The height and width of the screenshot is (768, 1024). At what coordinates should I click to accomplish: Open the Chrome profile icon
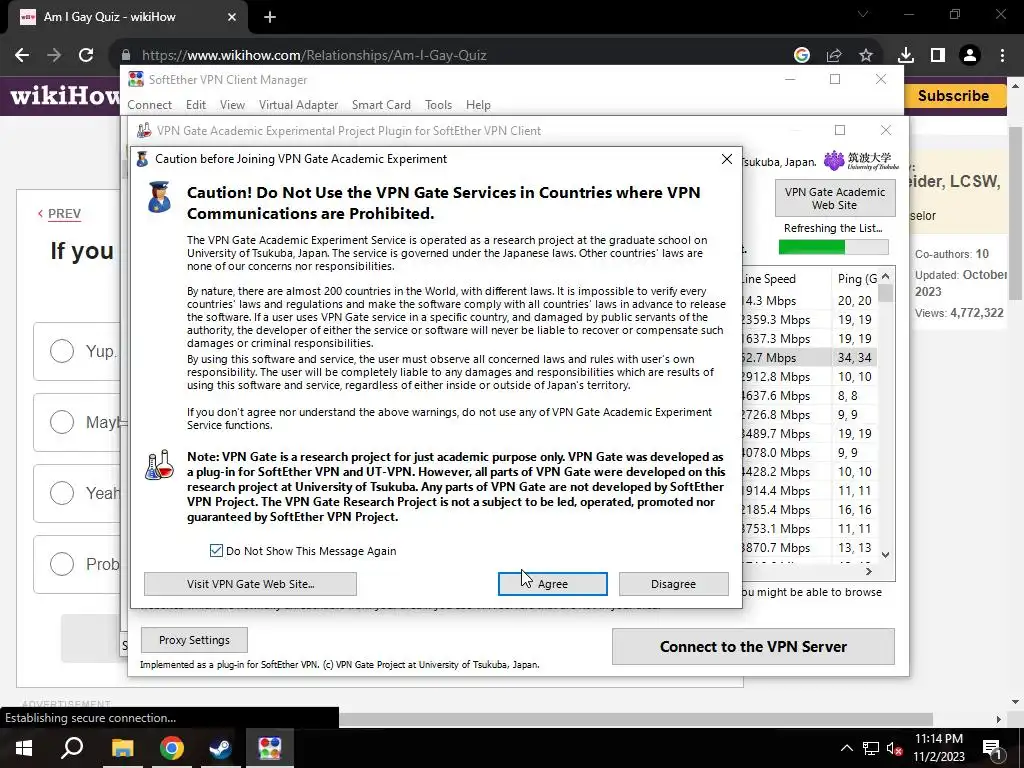point(970,55)
